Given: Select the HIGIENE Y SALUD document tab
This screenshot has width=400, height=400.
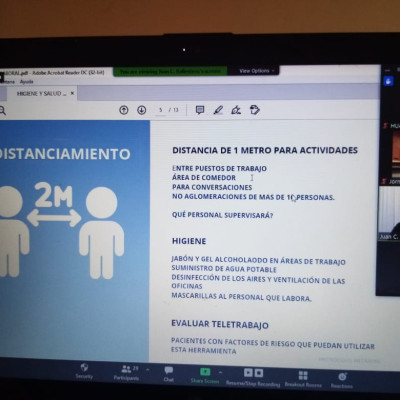Looking at the screenshot, I should [39, 94].
